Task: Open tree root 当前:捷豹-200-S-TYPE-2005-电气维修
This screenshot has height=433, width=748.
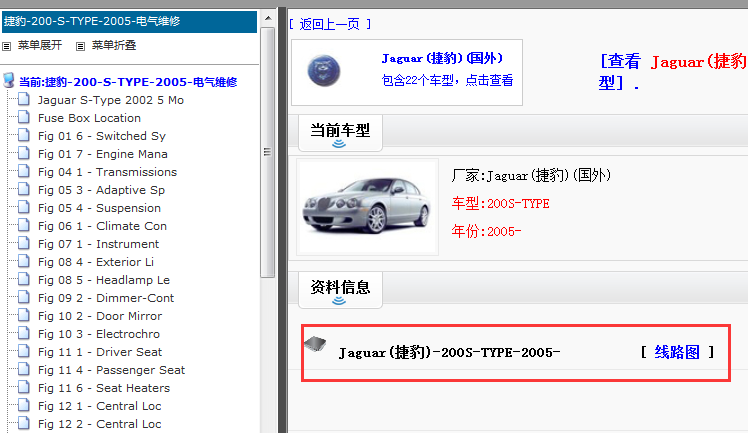Action: pyautogui.click(x=128, y=82)
